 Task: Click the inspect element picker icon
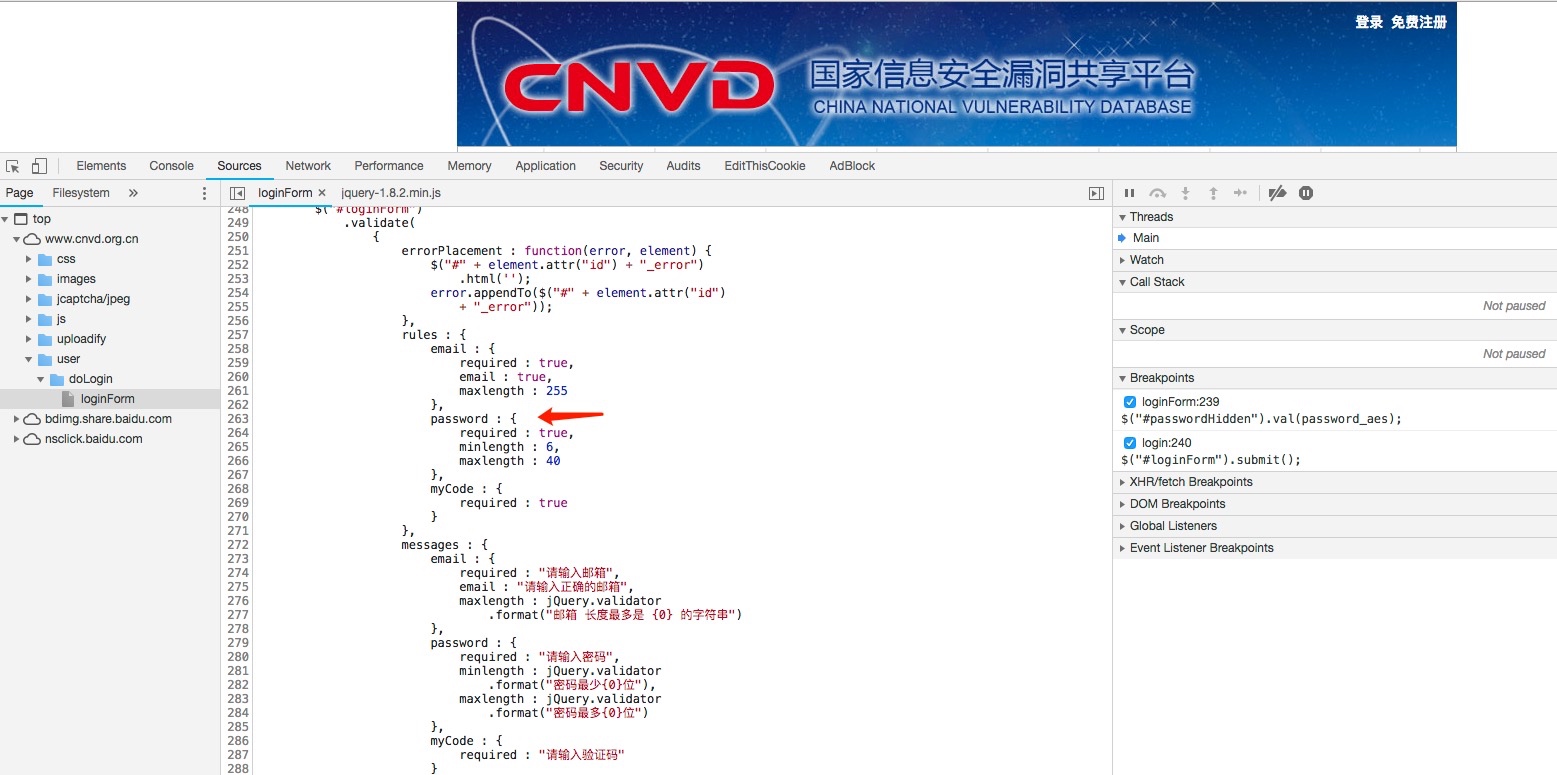(x=13, y=166)
